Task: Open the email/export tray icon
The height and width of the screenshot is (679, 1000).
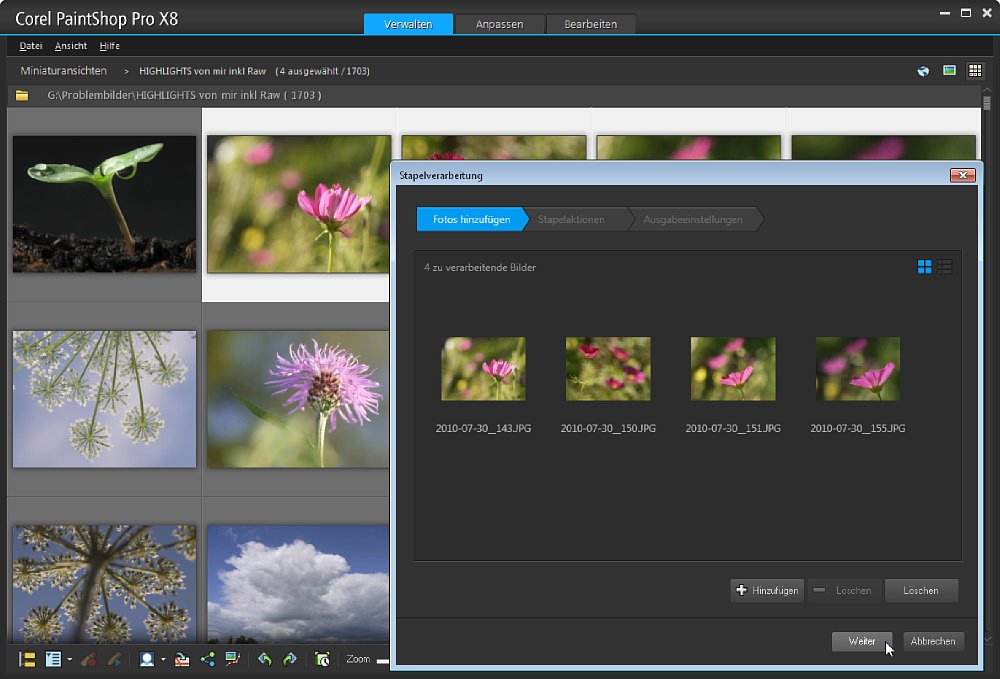Action: 182,659
